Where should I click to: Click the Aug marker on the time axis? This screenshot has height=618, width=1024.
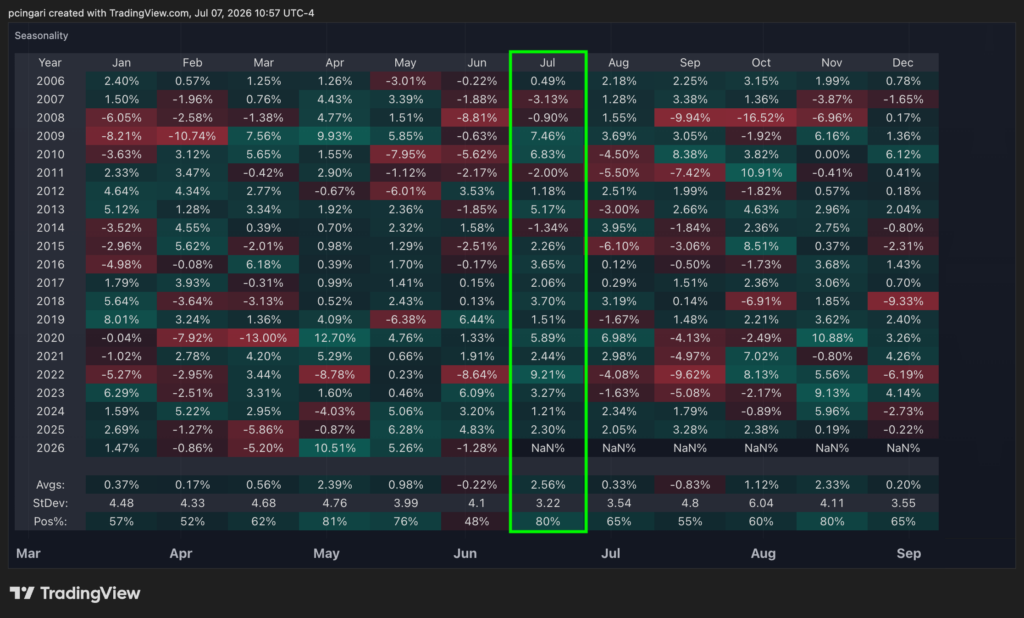(763, 553)
